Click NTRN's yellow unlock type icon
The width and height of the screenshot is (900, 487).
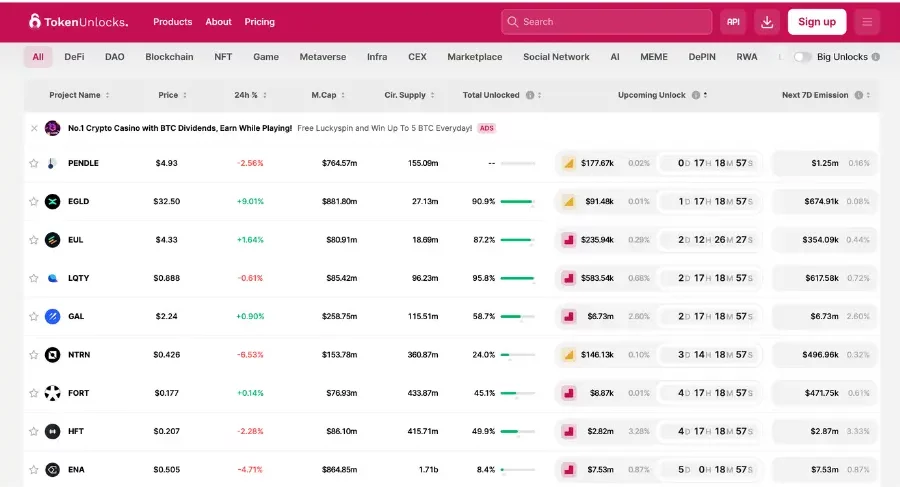(568, 355)
